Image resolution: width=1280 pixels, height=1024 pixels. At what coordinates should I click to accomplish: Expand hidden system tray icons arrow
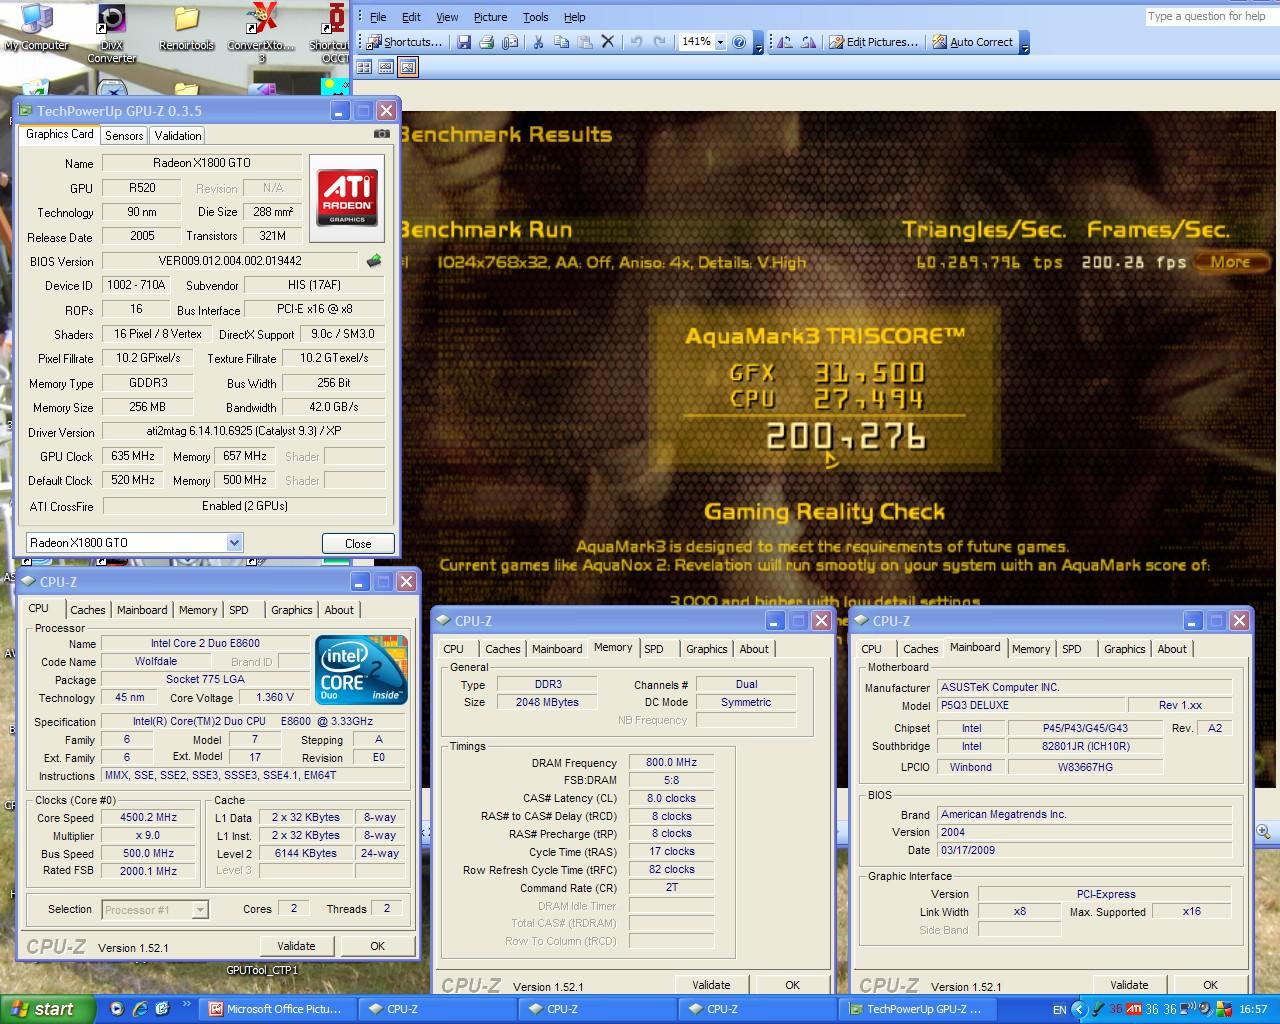pos(1078,1009)
